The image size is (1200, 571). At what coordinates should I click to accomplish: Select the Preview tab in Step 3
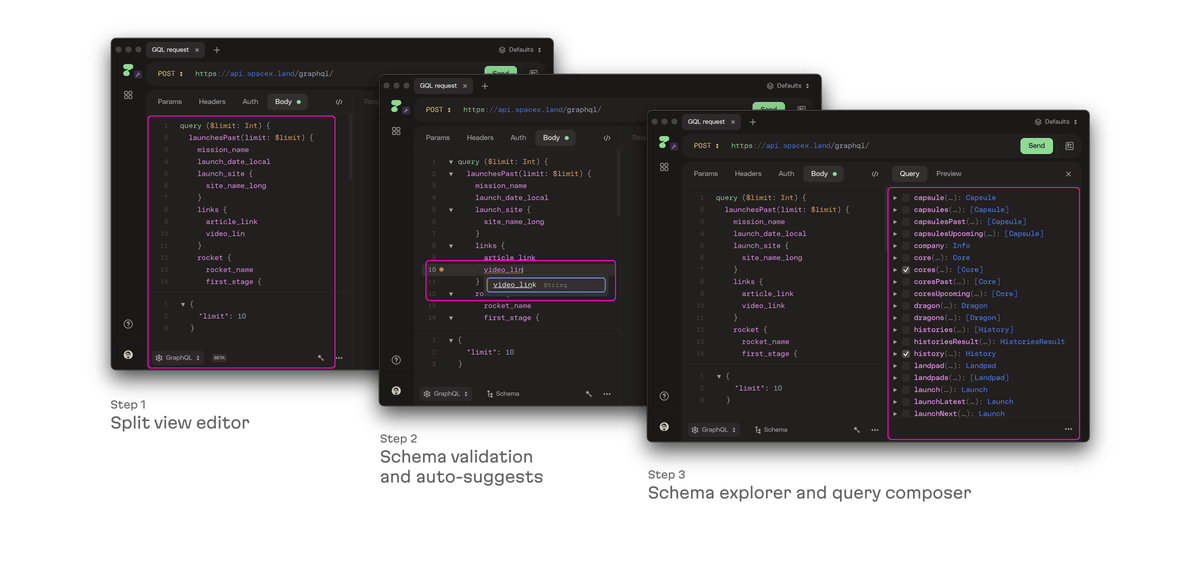click(949, 174)
